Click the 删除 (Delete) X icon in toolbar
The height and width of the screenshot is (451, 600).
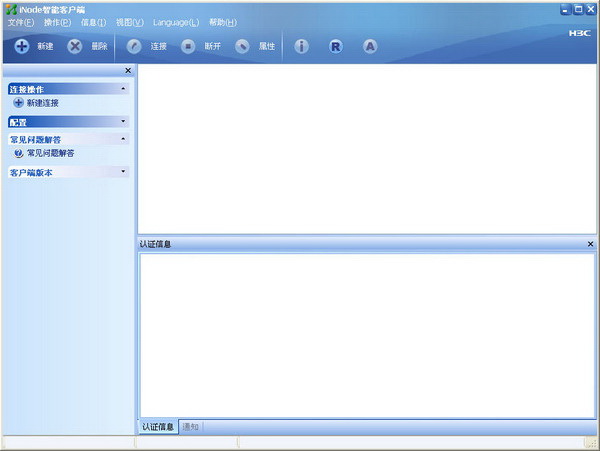[75, 46]
